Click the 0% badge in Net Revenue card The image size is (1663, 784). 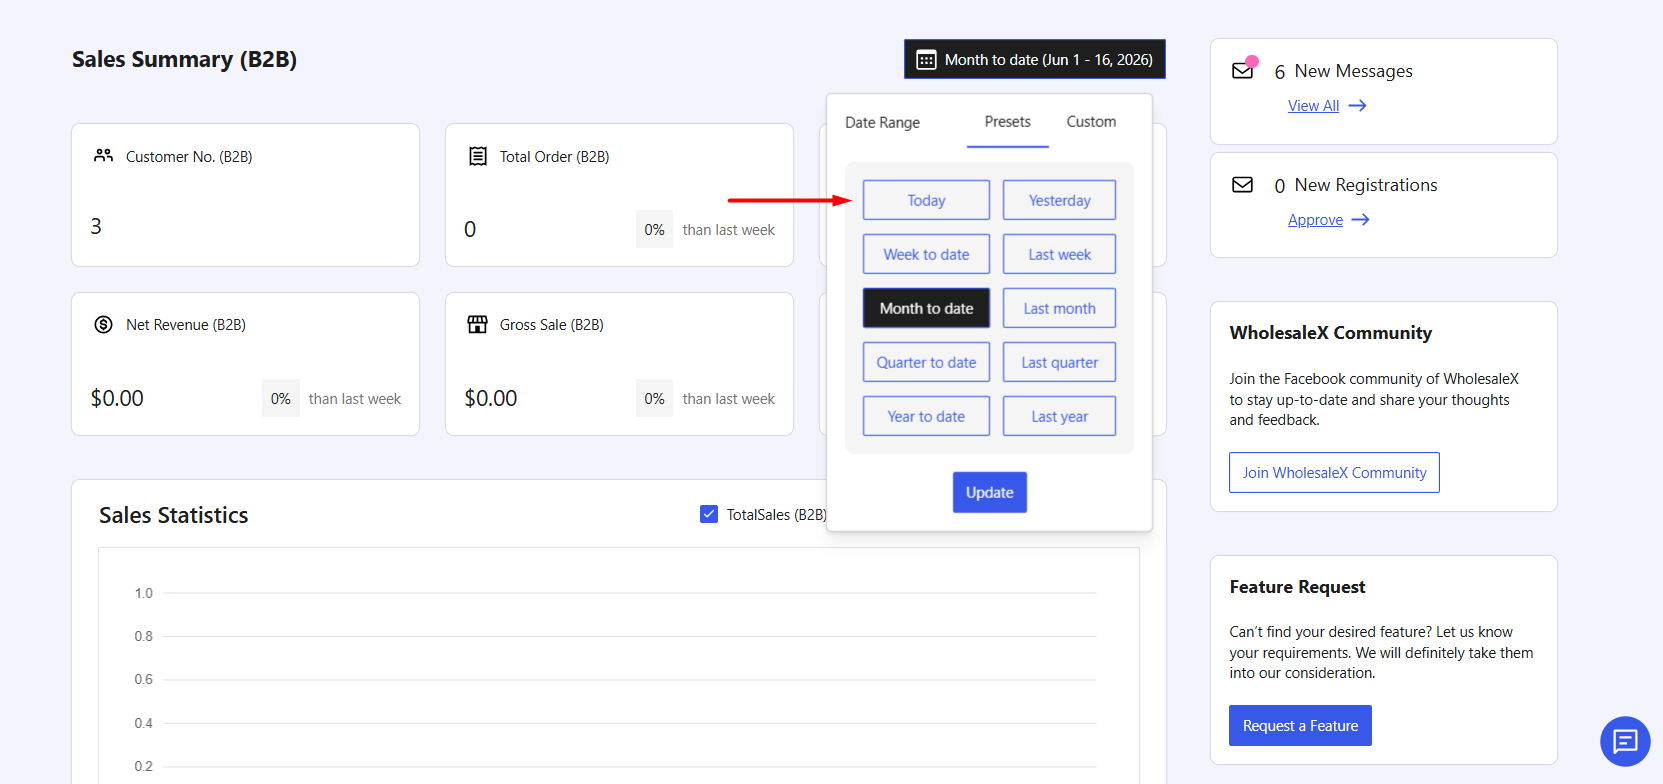[x=280, y=398]
